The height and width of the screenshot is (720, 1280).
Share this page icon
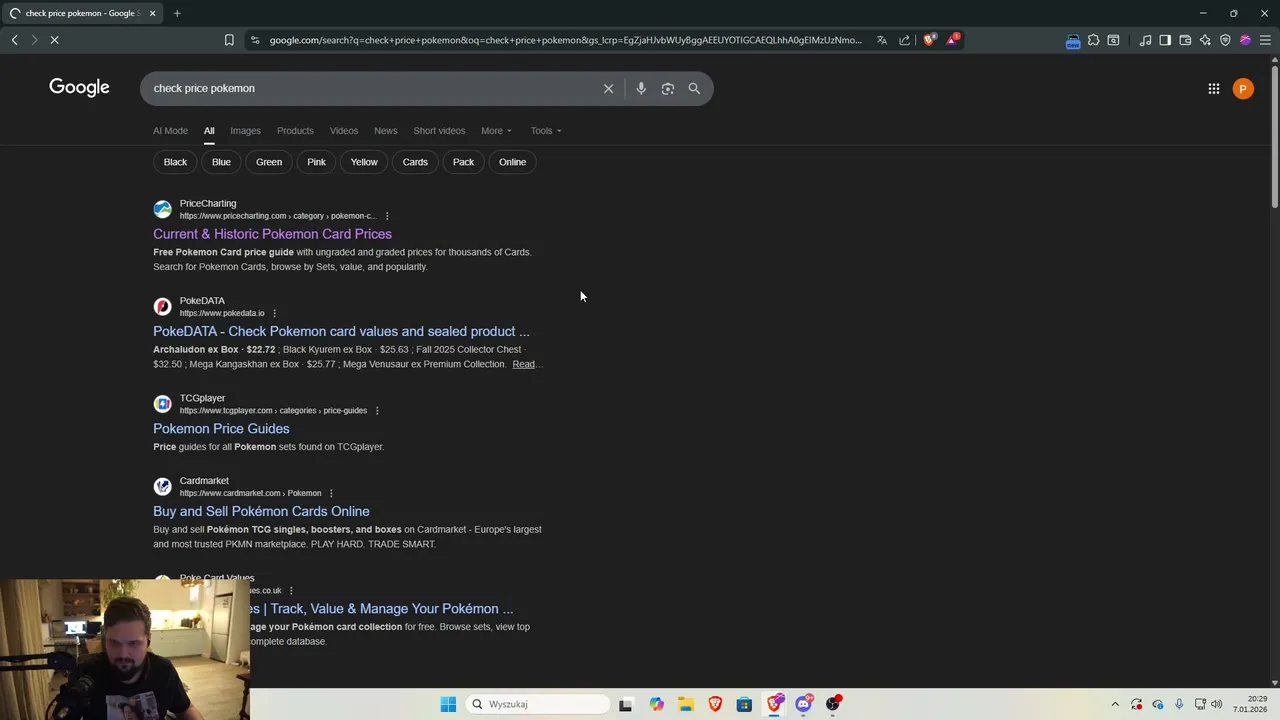pos(905,40)
